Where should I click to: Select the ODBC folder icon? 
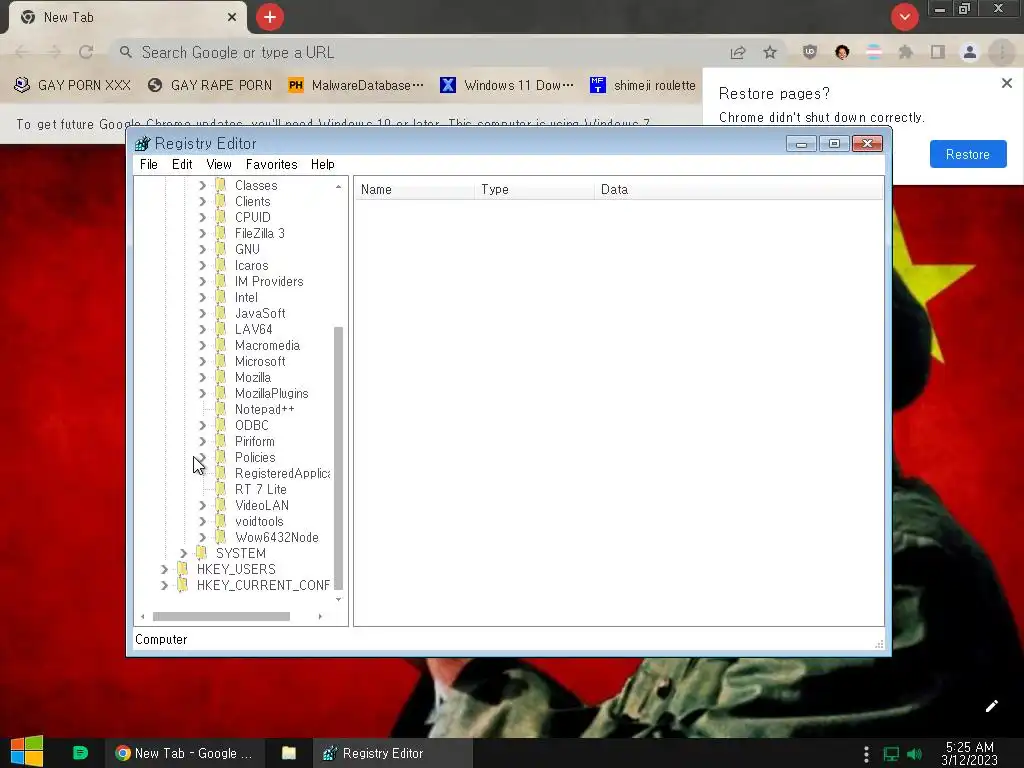point(221,425)
